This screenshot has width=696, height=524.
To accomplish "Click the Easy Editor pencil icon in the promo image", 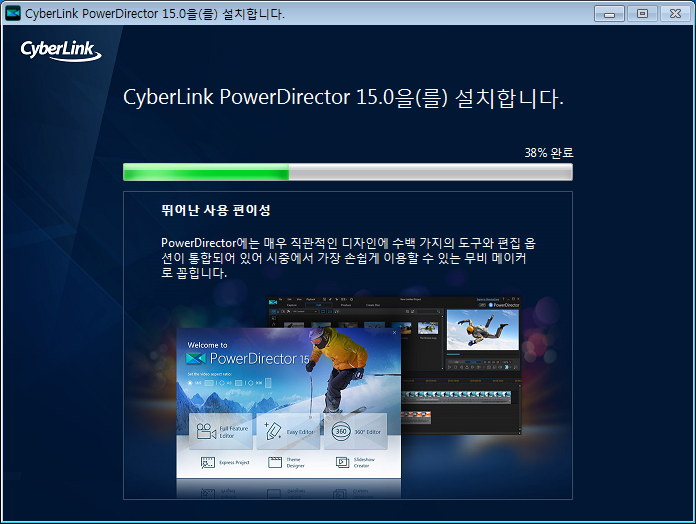I will (273, 431).
